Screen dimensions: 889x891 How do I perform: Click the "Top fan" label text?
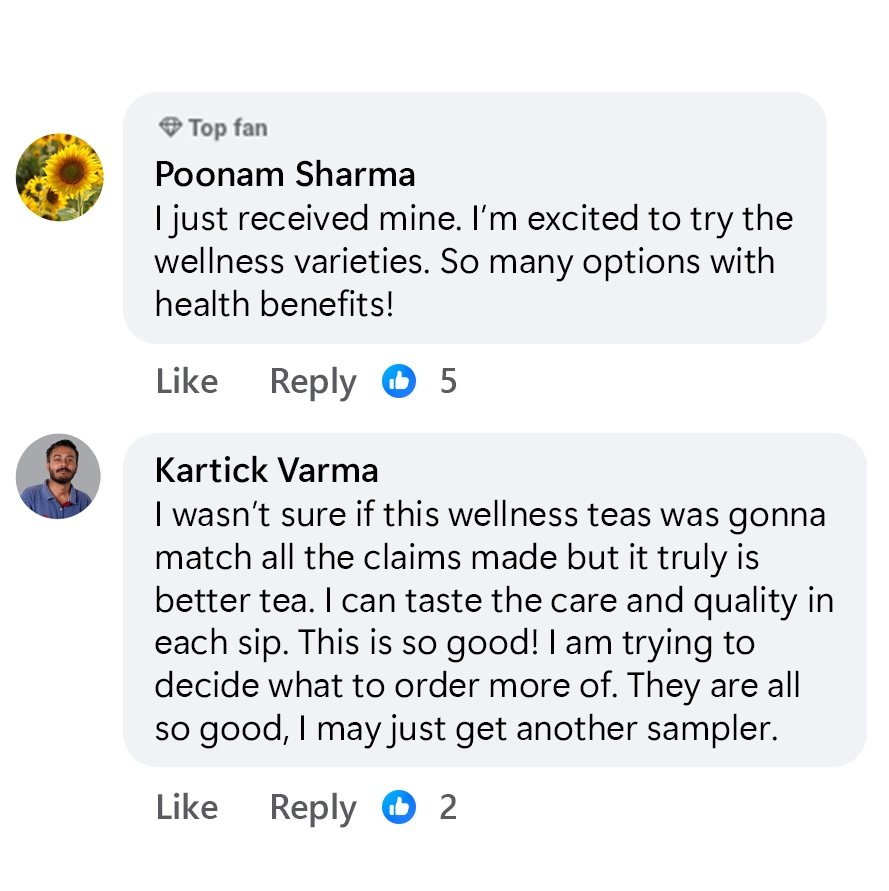pyautogui.click(x=228, y=128)
